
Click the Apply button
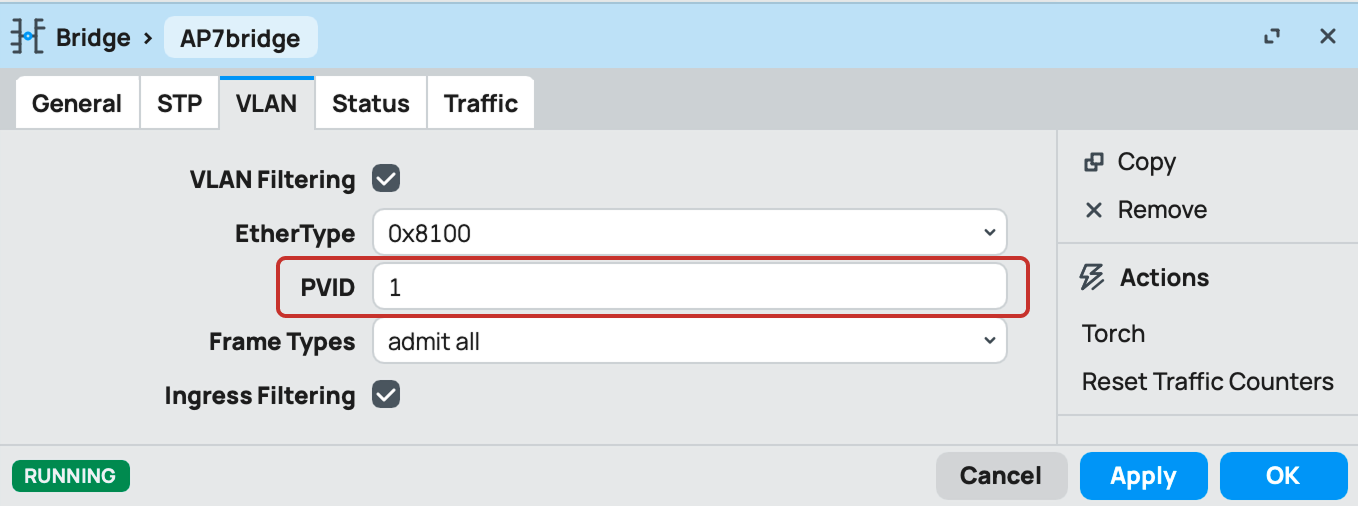1143,476
